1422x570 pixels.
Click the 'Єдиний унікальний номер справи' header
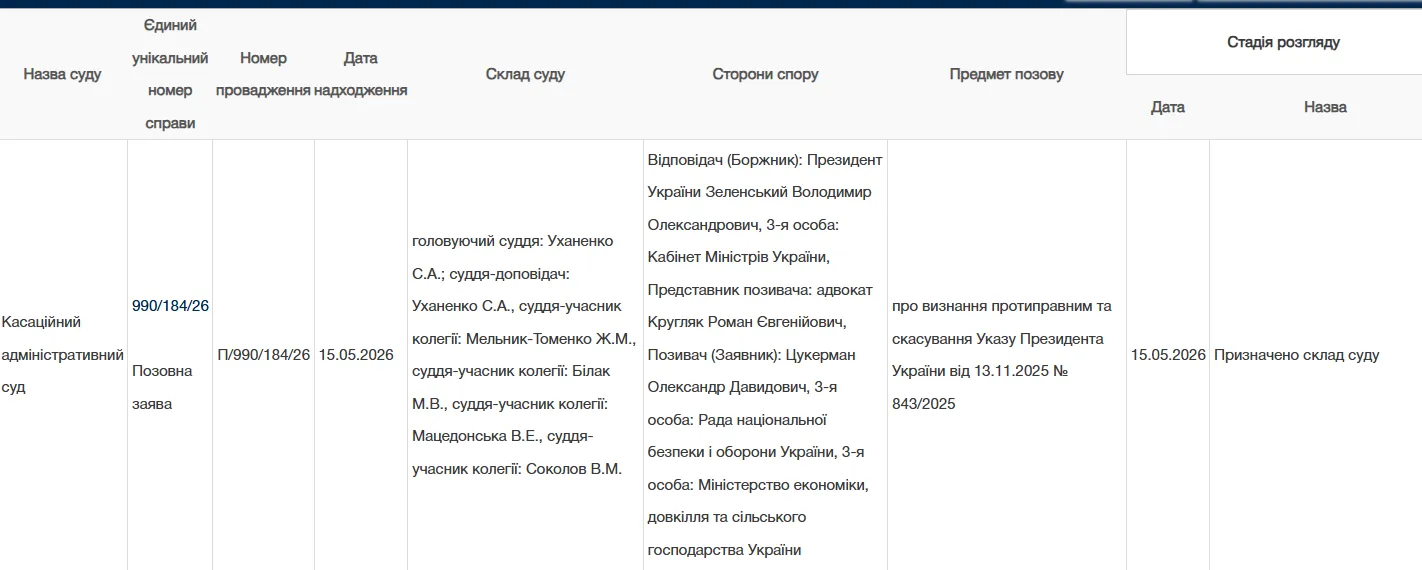pyautogui.click(x=170, y=74)
